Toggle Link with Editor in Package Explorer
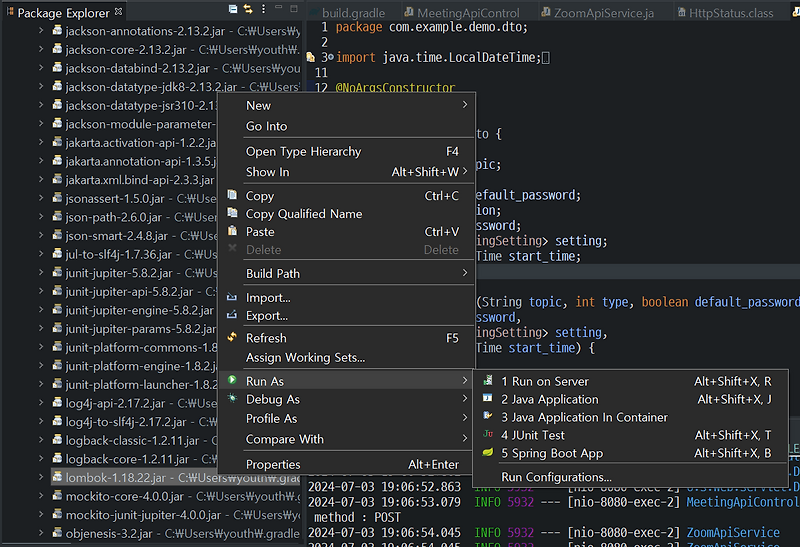Screen dimensions: 800x547 [247, 9]
